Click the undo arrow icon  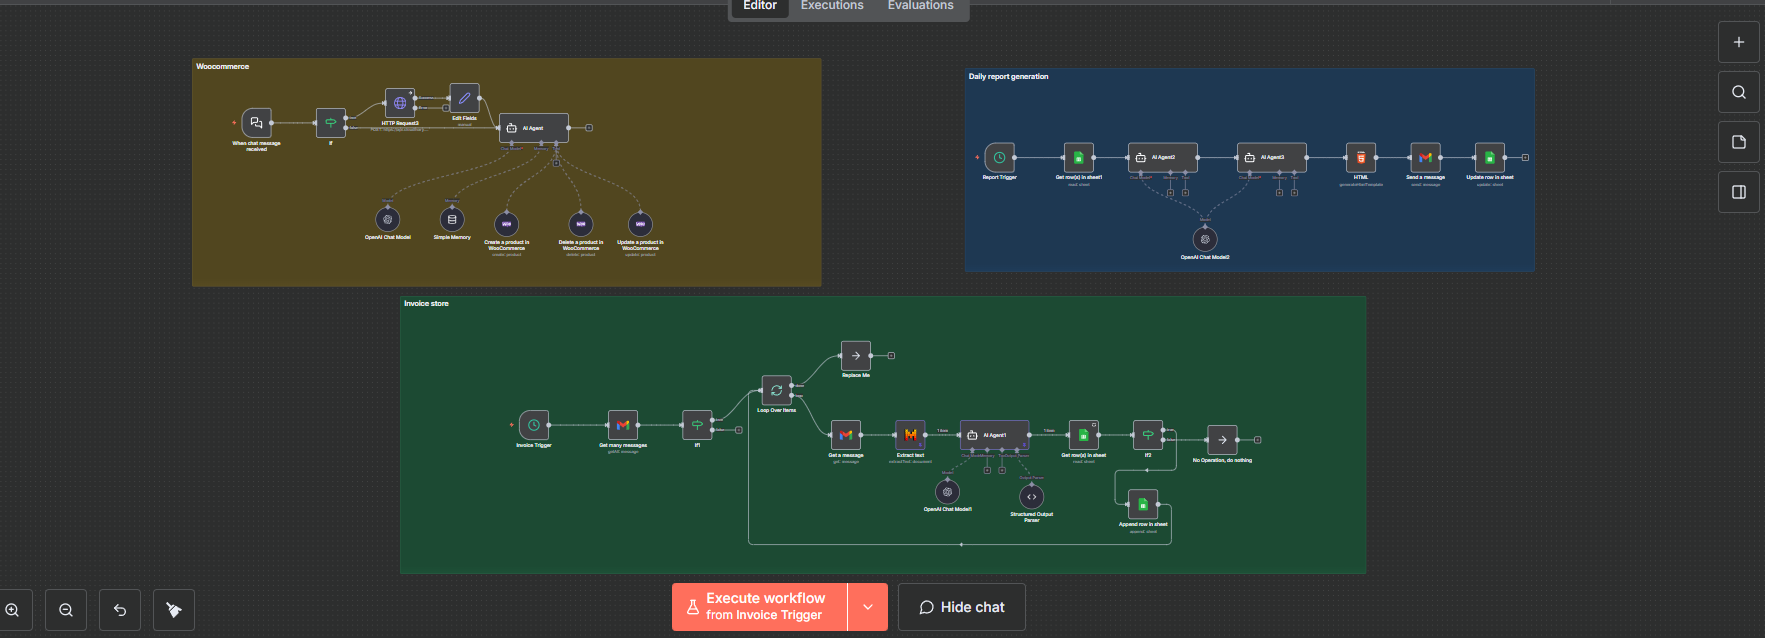point(120,610)
